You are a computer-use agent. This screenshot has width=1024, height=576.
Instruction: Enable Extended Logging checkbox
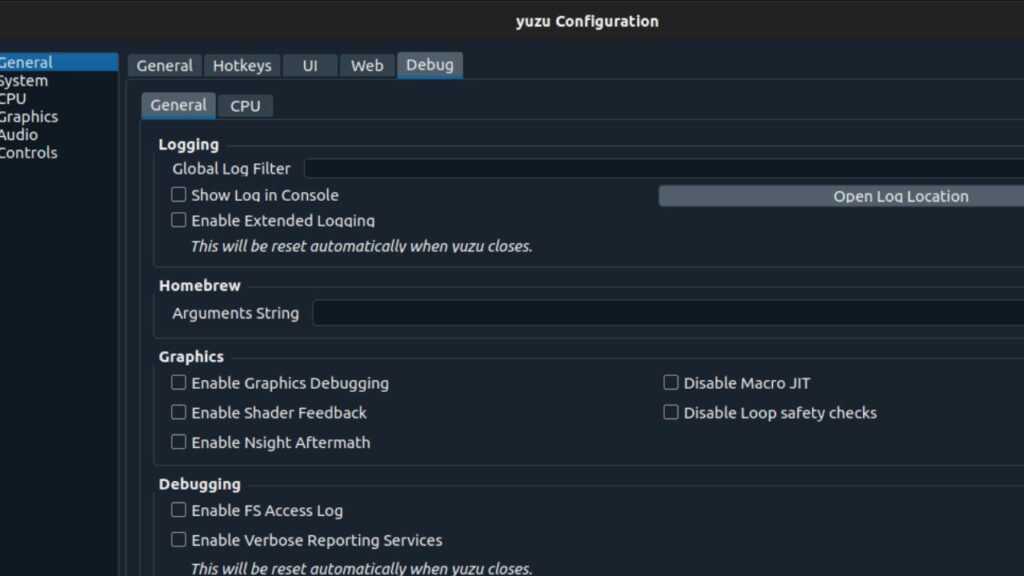coord(178,220)
